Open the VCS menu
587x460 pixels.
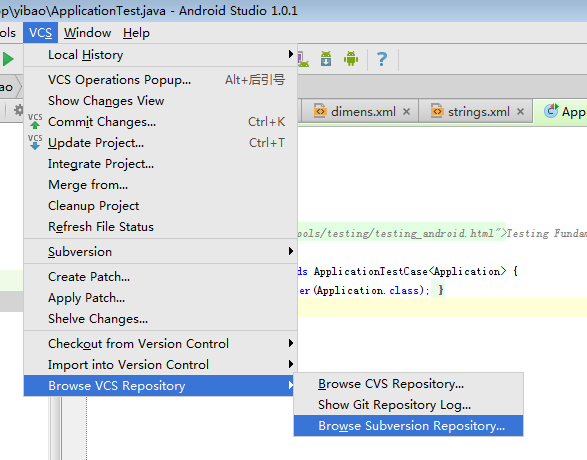(40, 33)
